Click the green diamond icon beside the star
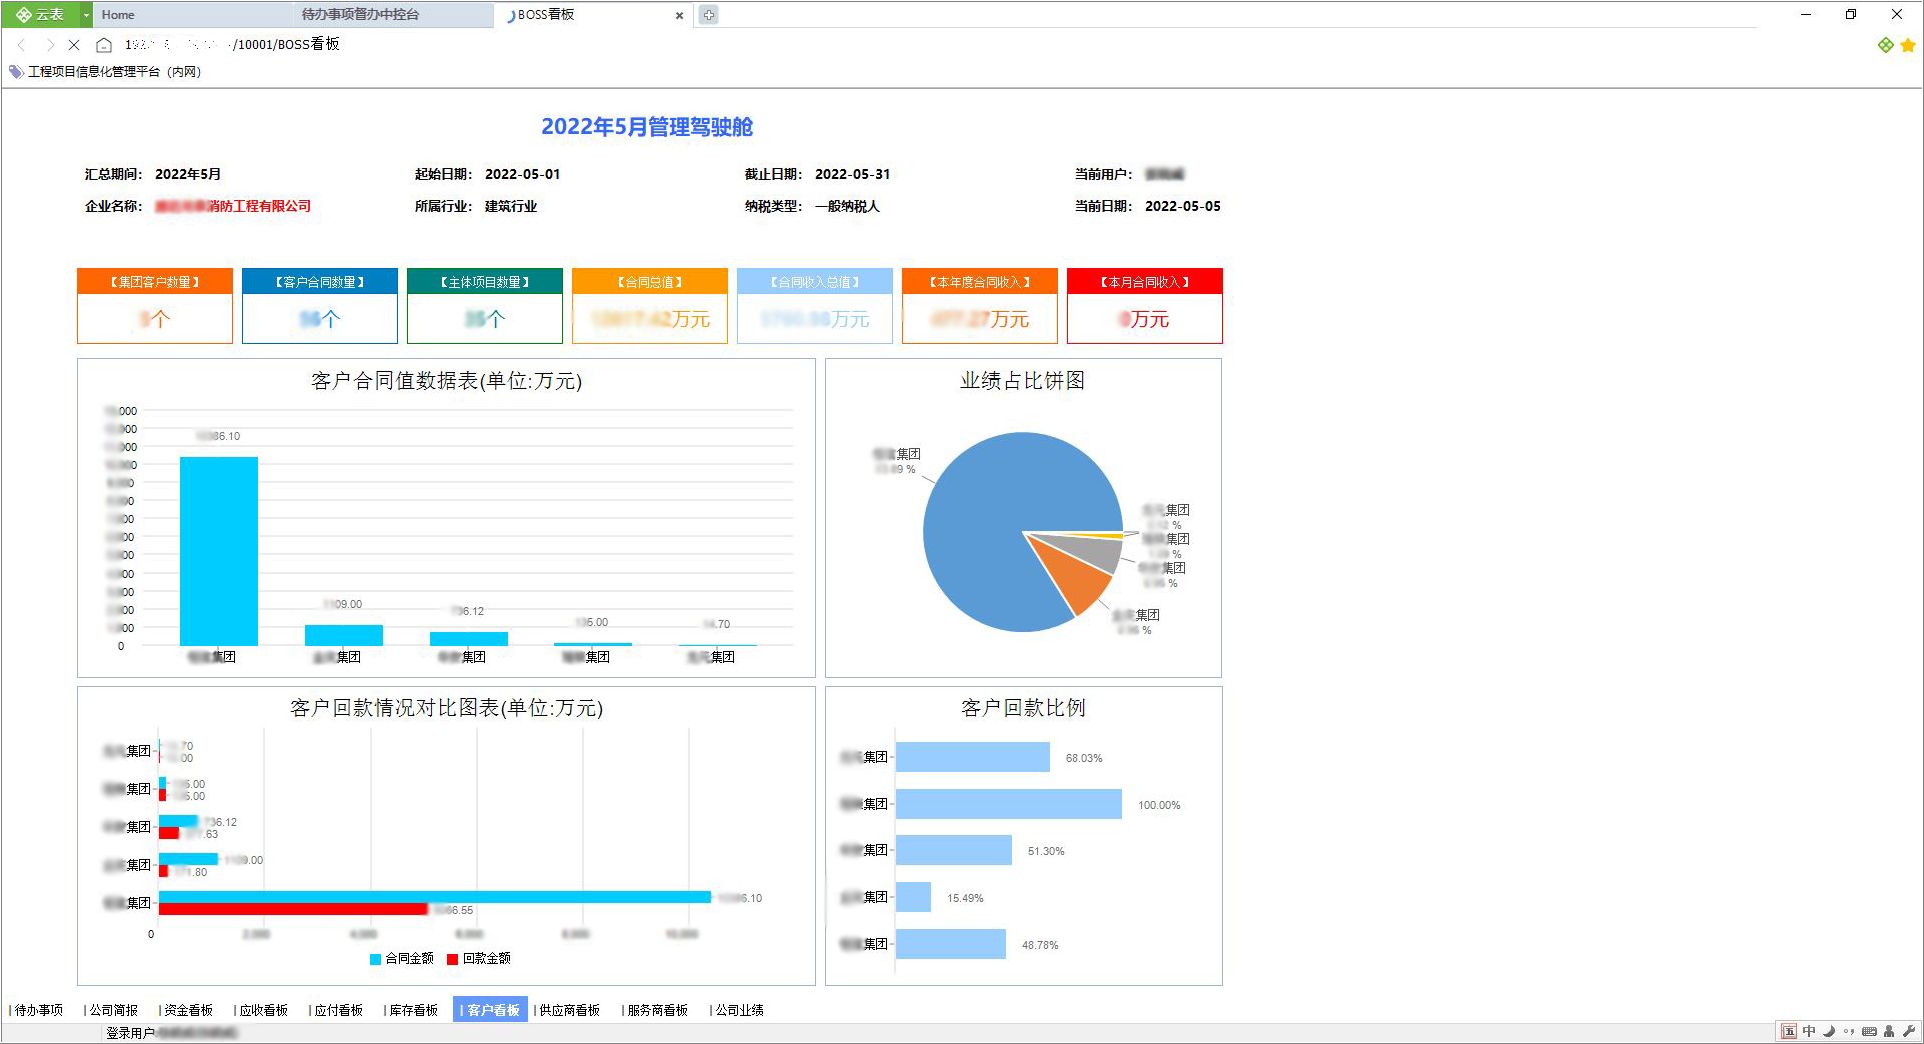Viewport: 1924px width, 1044px height. (x=1885, y=45)
